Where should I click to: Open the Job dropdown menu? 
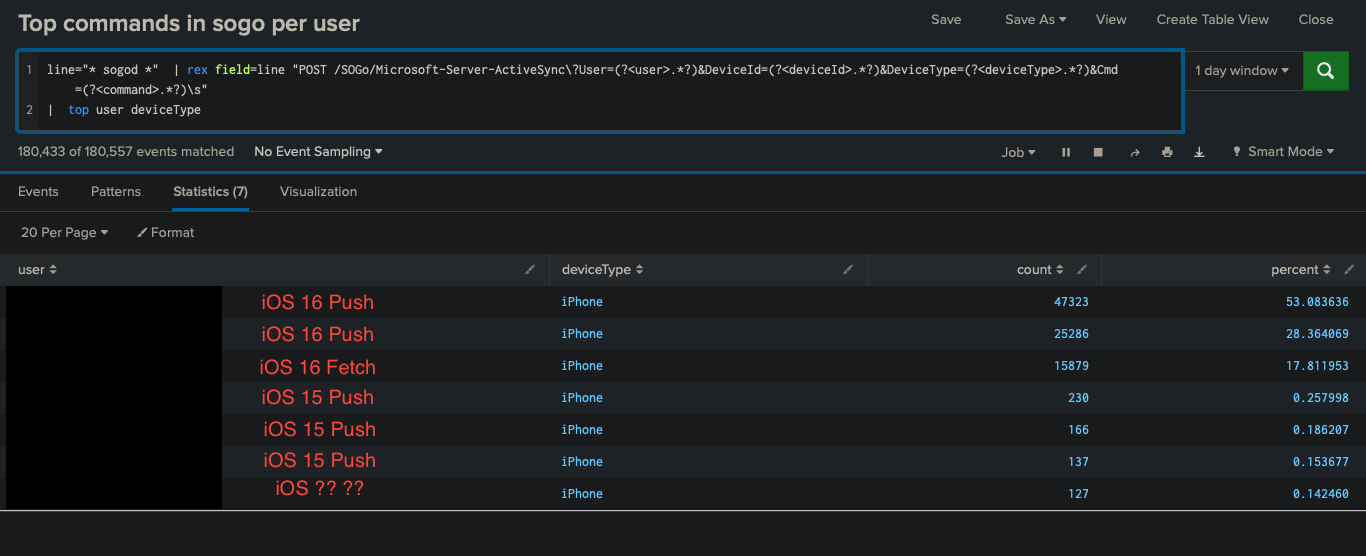(1018, 152)
